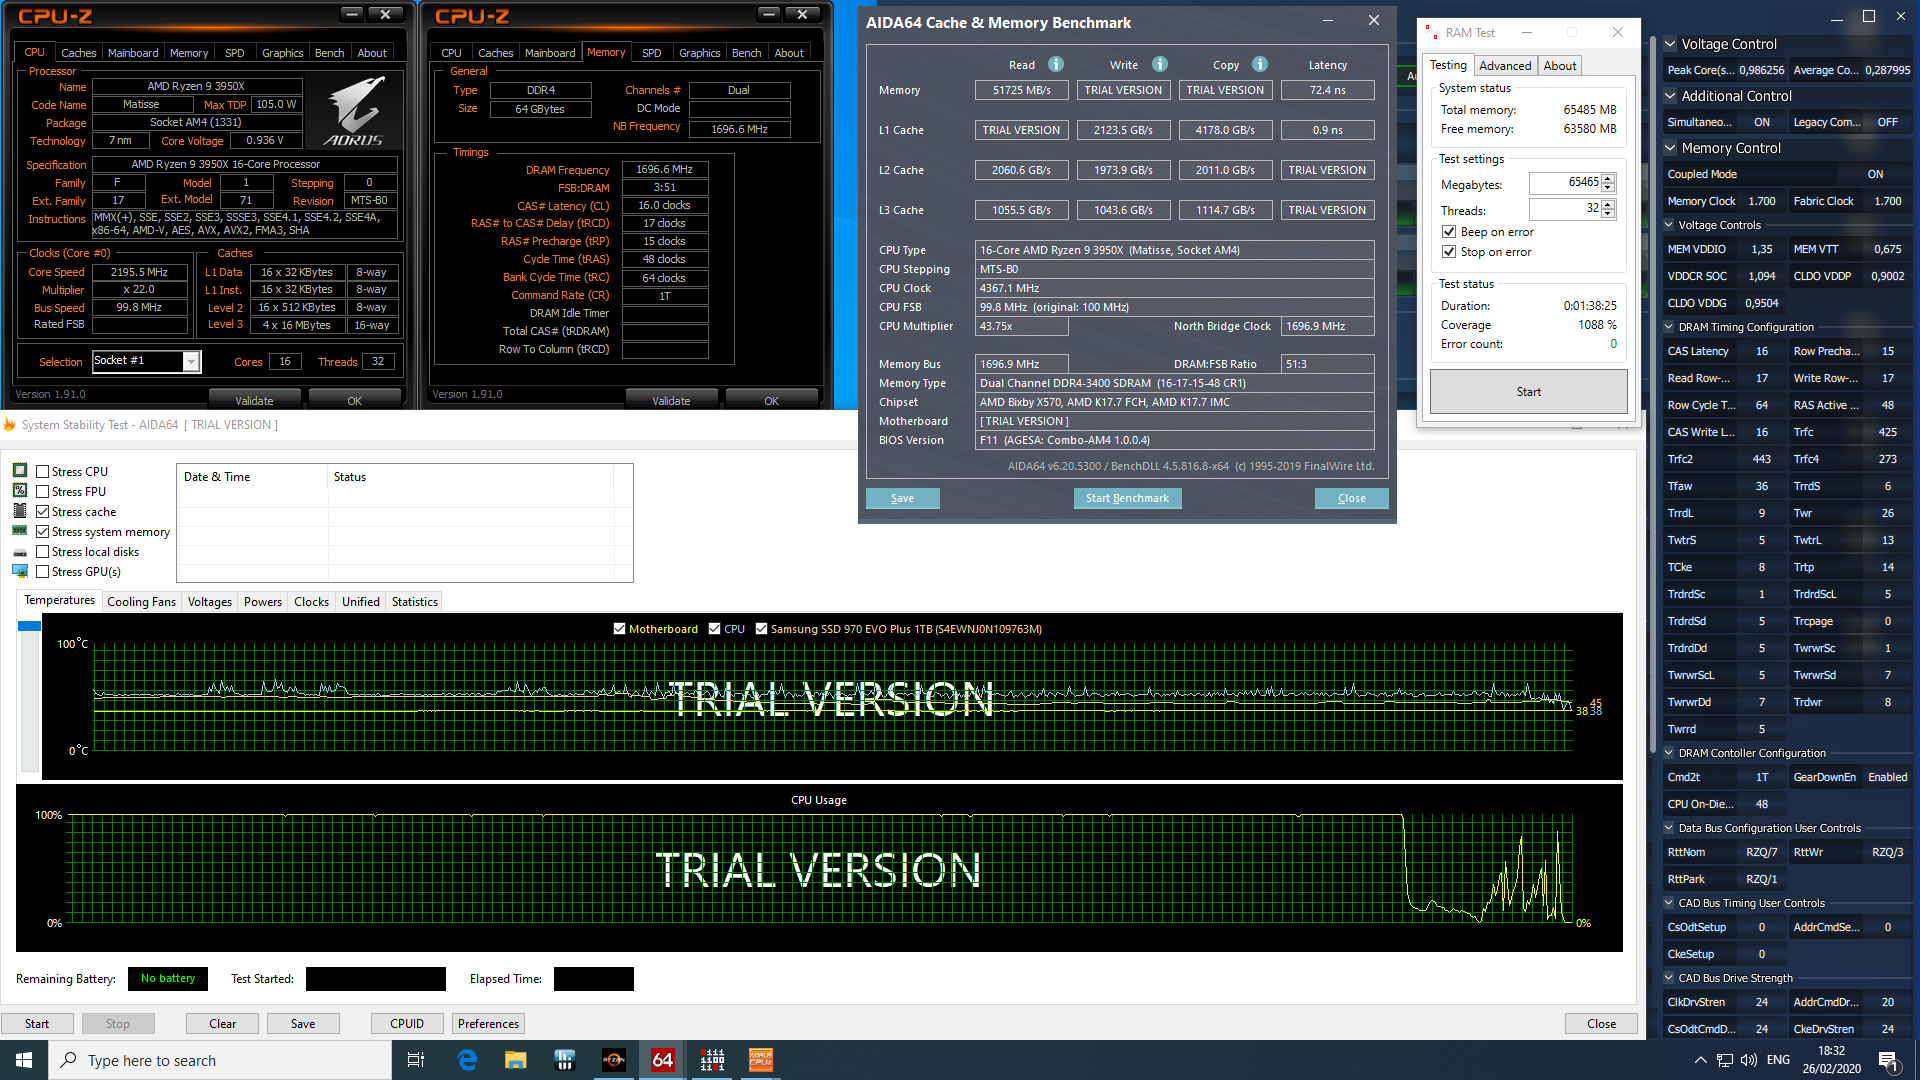Click the Copy info icon in benchmark

coord(1260,65)
